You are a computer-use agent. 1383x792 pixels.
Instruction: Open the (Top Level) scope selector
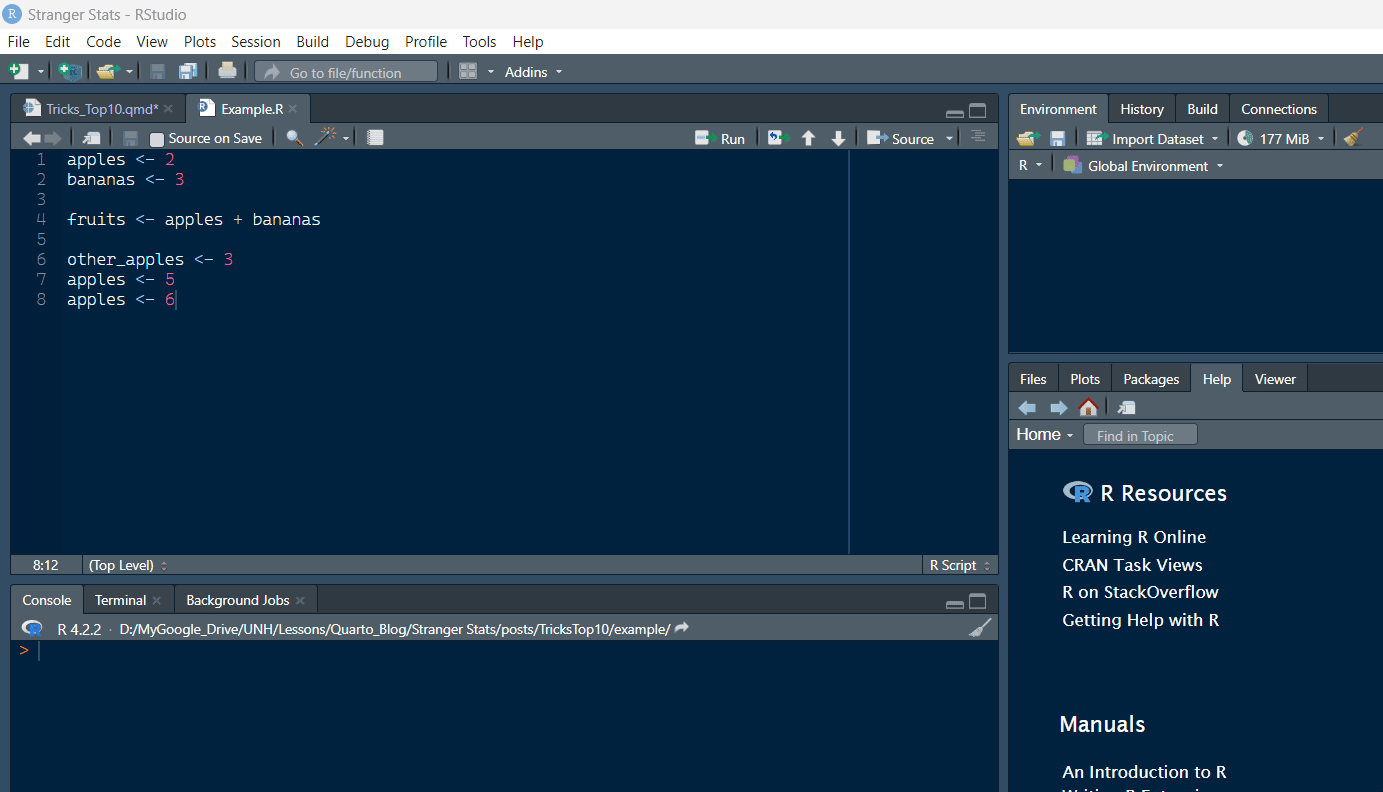click(128, 565)
